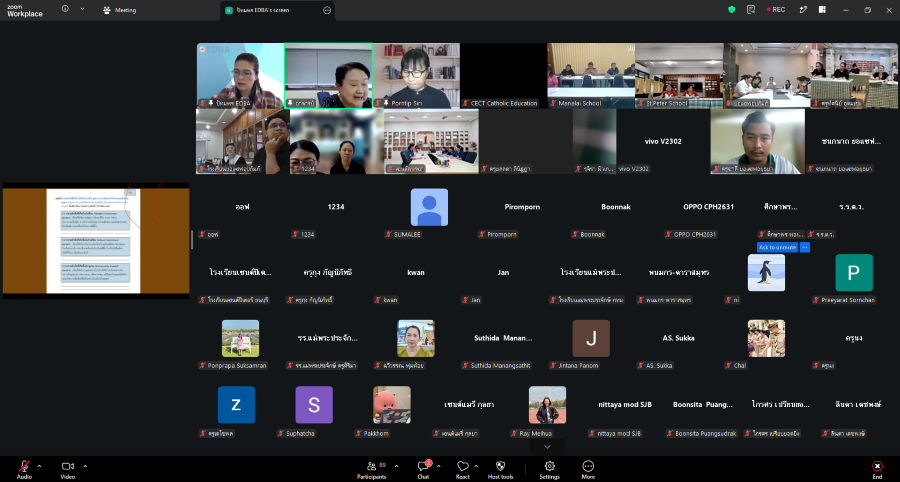Open the Participants panel

pos(371,469)
